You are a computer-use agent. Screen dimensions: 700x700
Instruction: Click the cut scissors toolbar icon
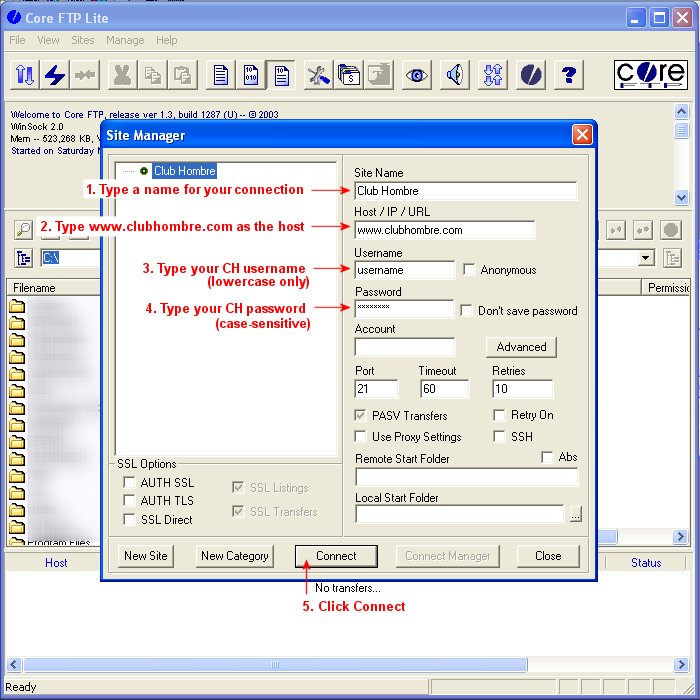tap(122, 75)
